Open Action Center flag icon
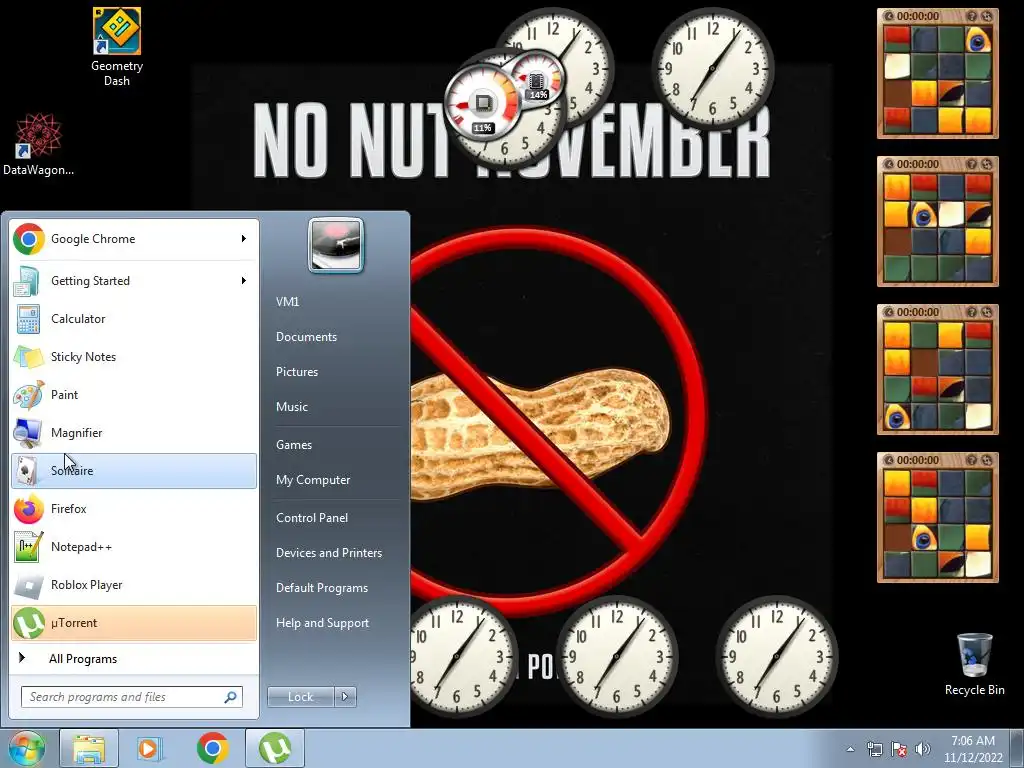 pos(899,749)
